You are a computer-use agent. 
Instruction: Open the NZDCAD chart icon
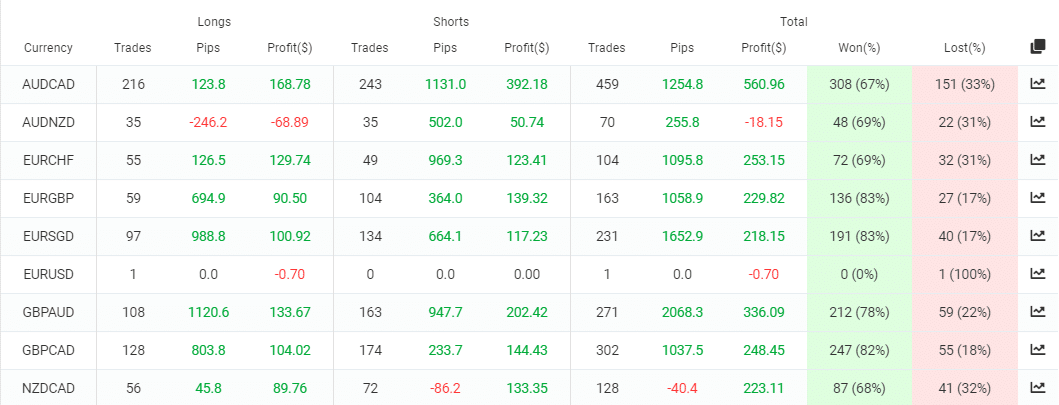1037,388
